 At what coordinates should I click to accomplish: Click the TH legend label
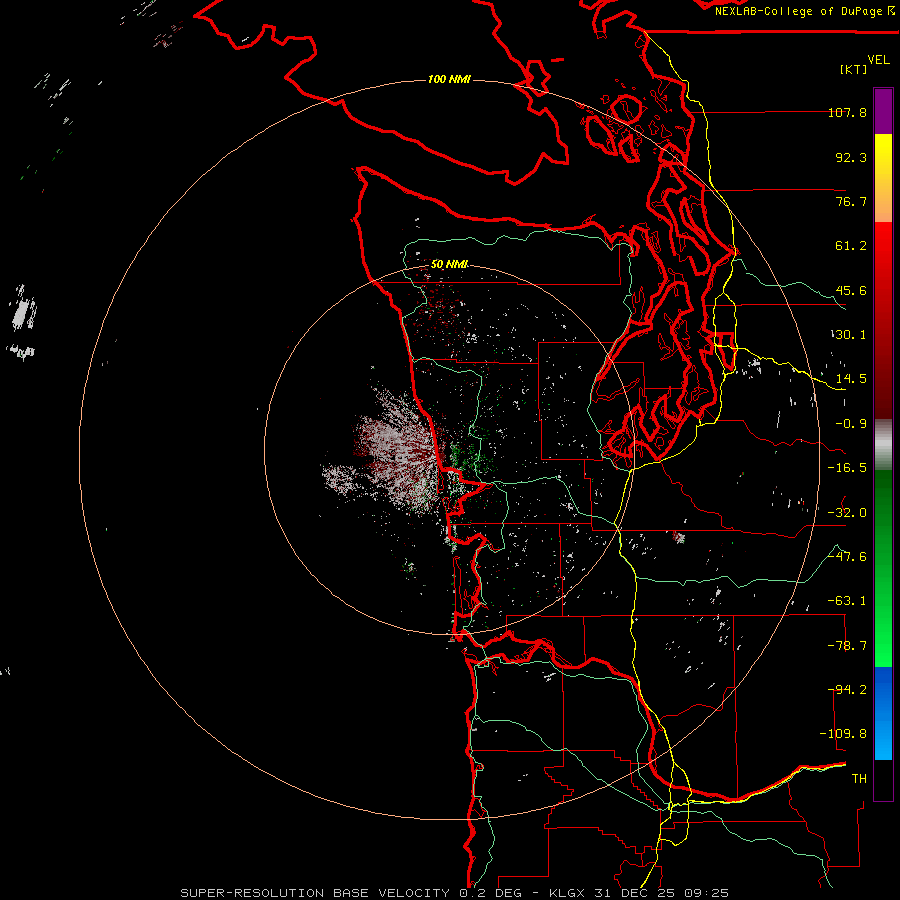click(x=859, y=779)
